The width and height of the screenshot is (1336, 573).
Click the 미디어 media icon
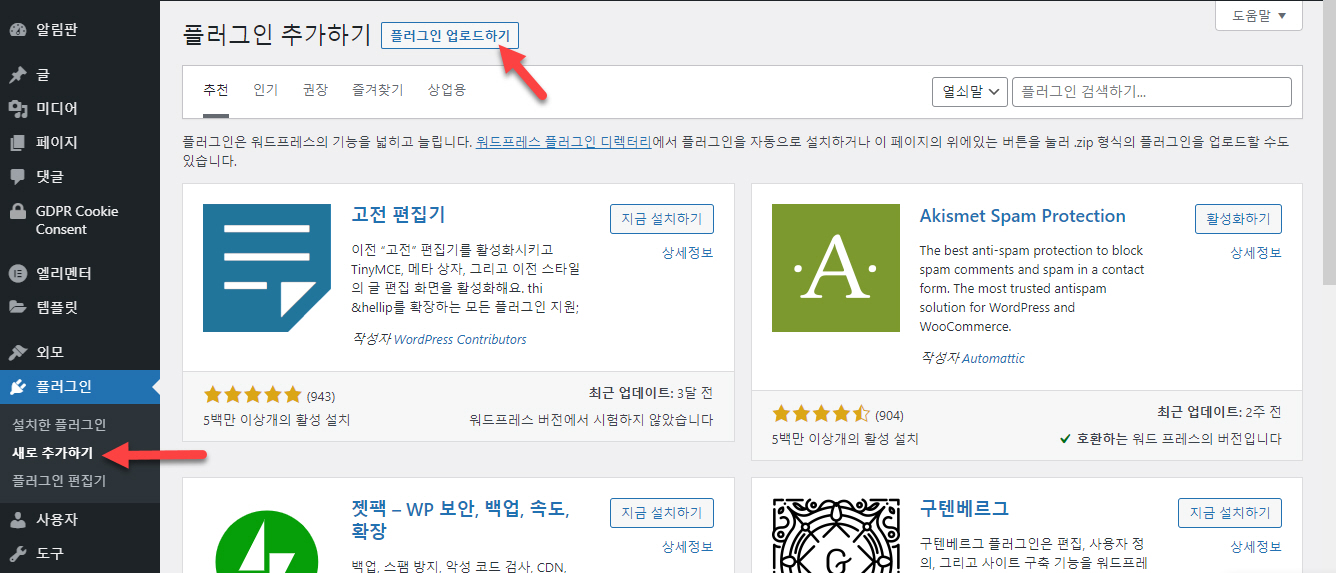17,109
